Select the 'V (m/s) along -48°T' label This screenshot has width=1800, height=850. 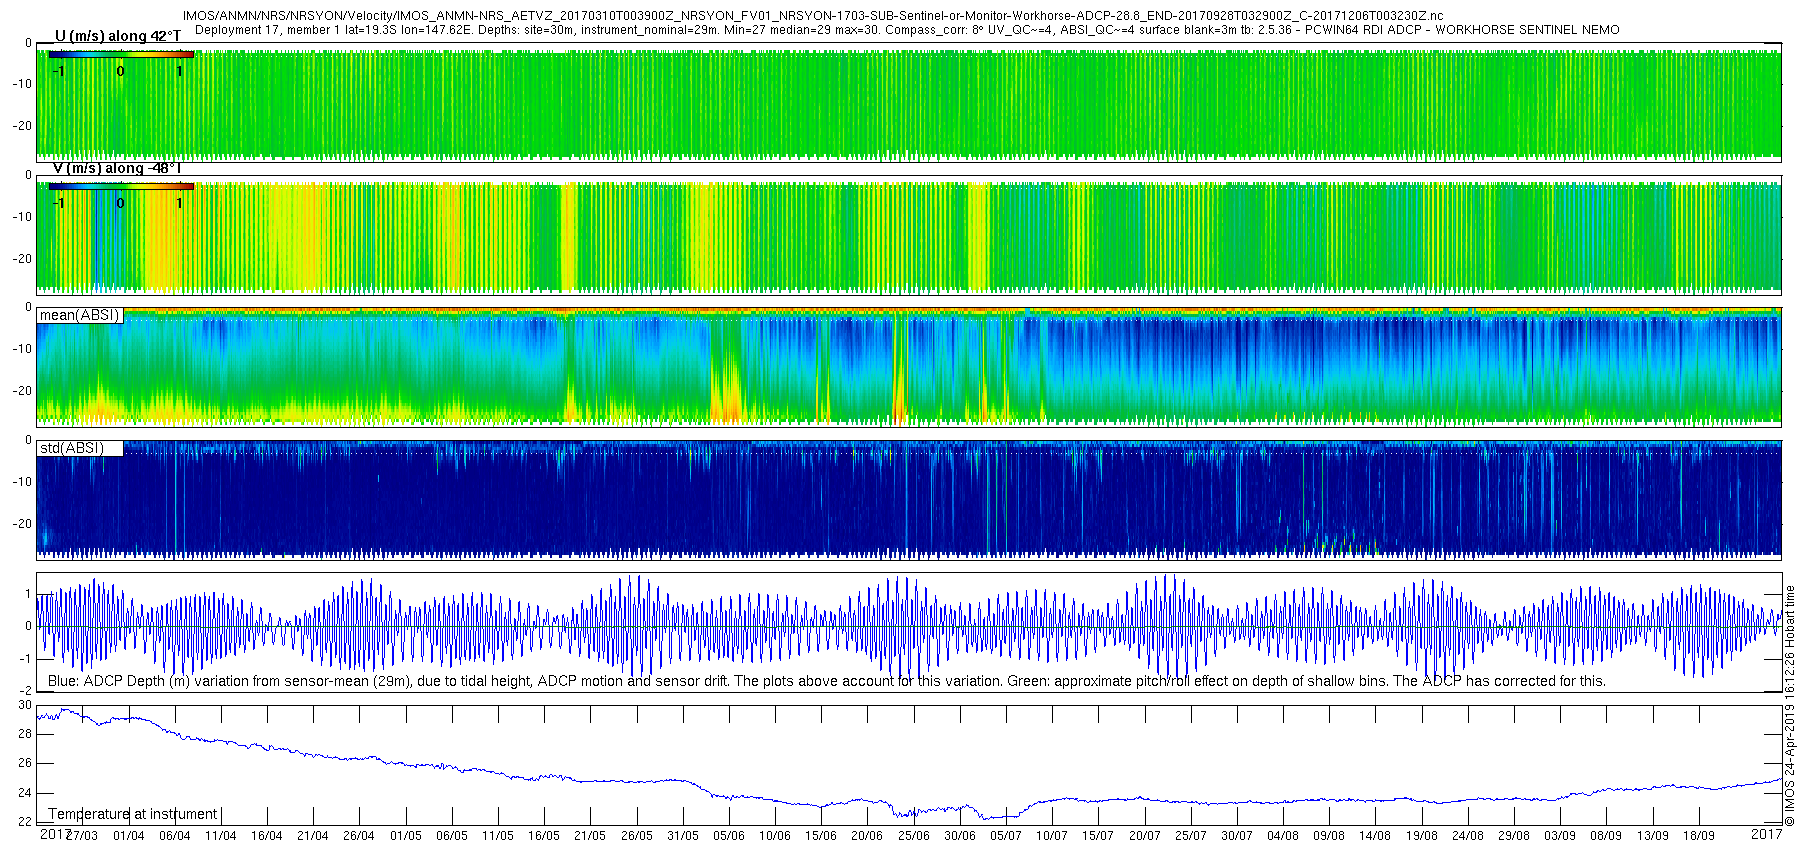click(116, 169)
